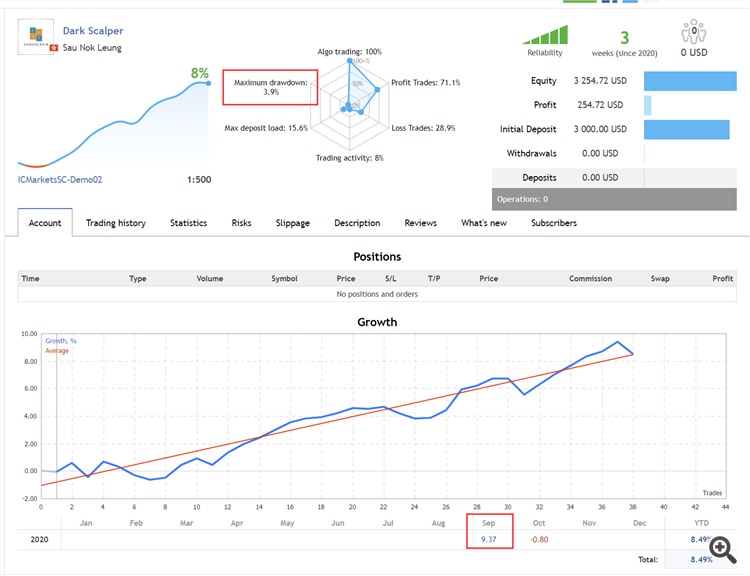Open the Risks tab
750x576 pixels.
click(241, 223)
